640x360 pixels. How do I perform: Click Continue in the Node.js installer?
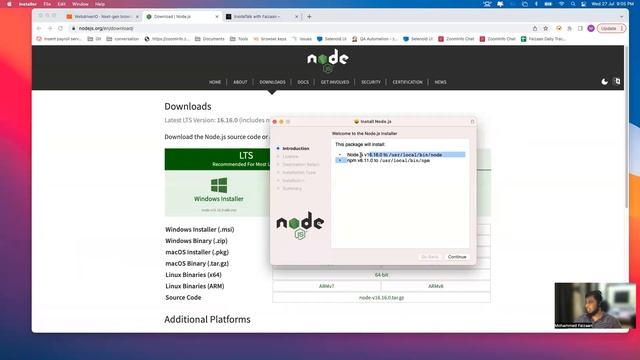[457, 257]
